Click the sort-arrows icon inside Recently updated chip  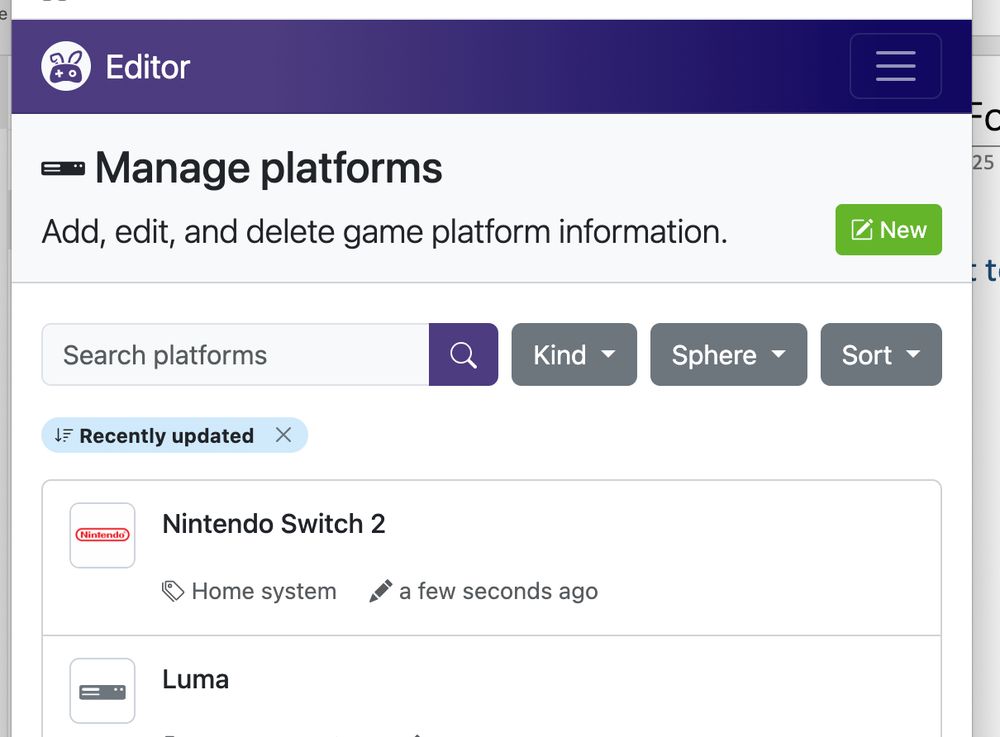(62, 435)
